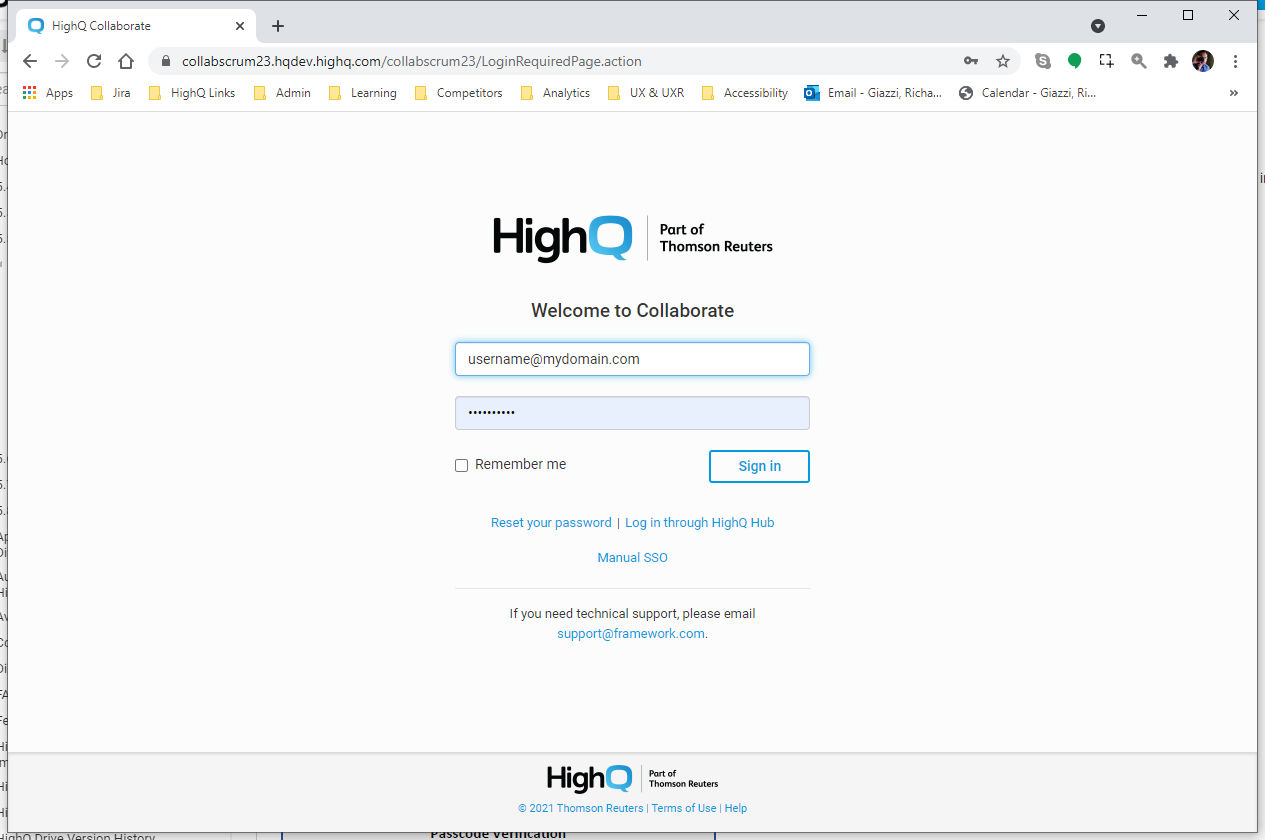The image size is (1265, 840).
Task: Open the Chrome profile avatar
Action: (x=1203, y=61)
